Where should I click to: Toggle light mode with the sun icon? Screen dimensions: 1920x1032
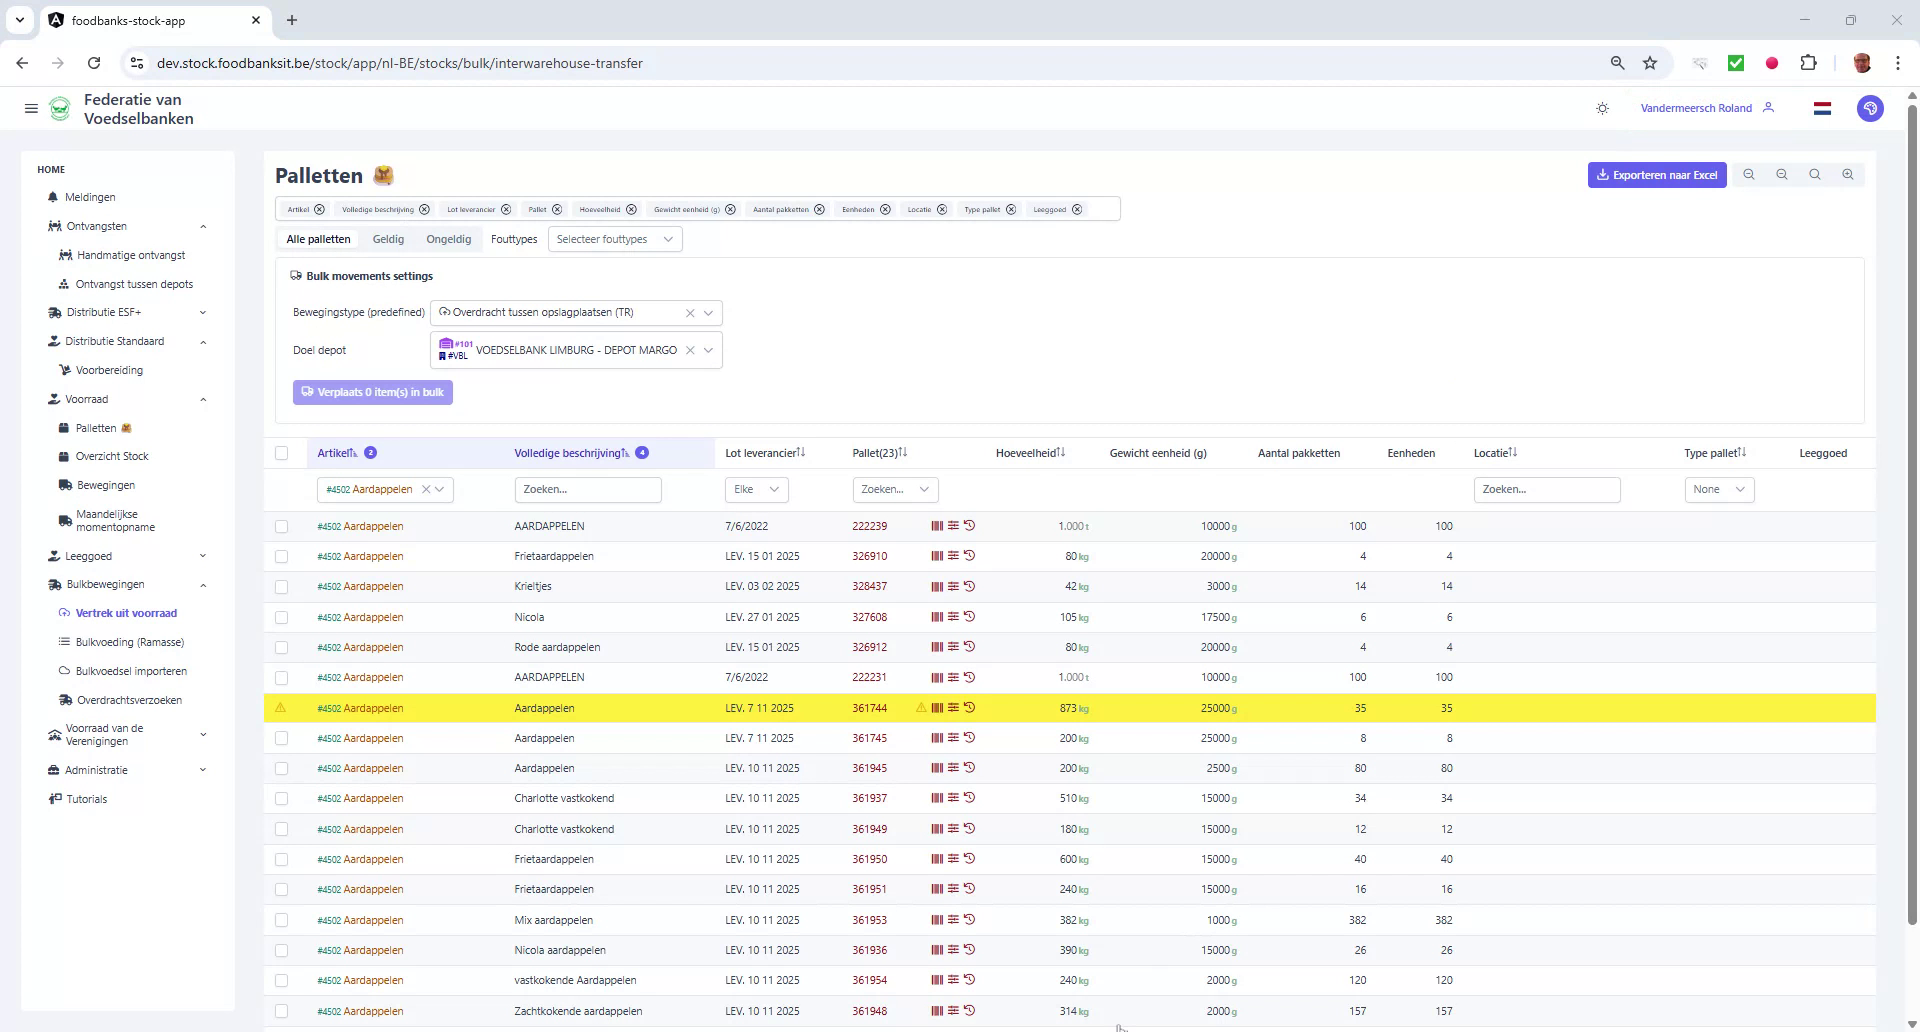[1602, 108]
